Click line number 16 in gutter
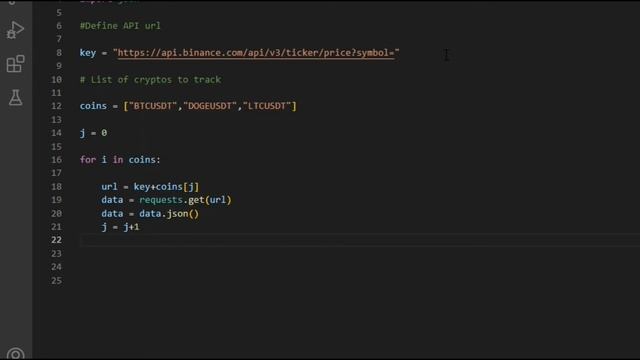The height and width of the screenshot is (360, 640). coord(56,160)
